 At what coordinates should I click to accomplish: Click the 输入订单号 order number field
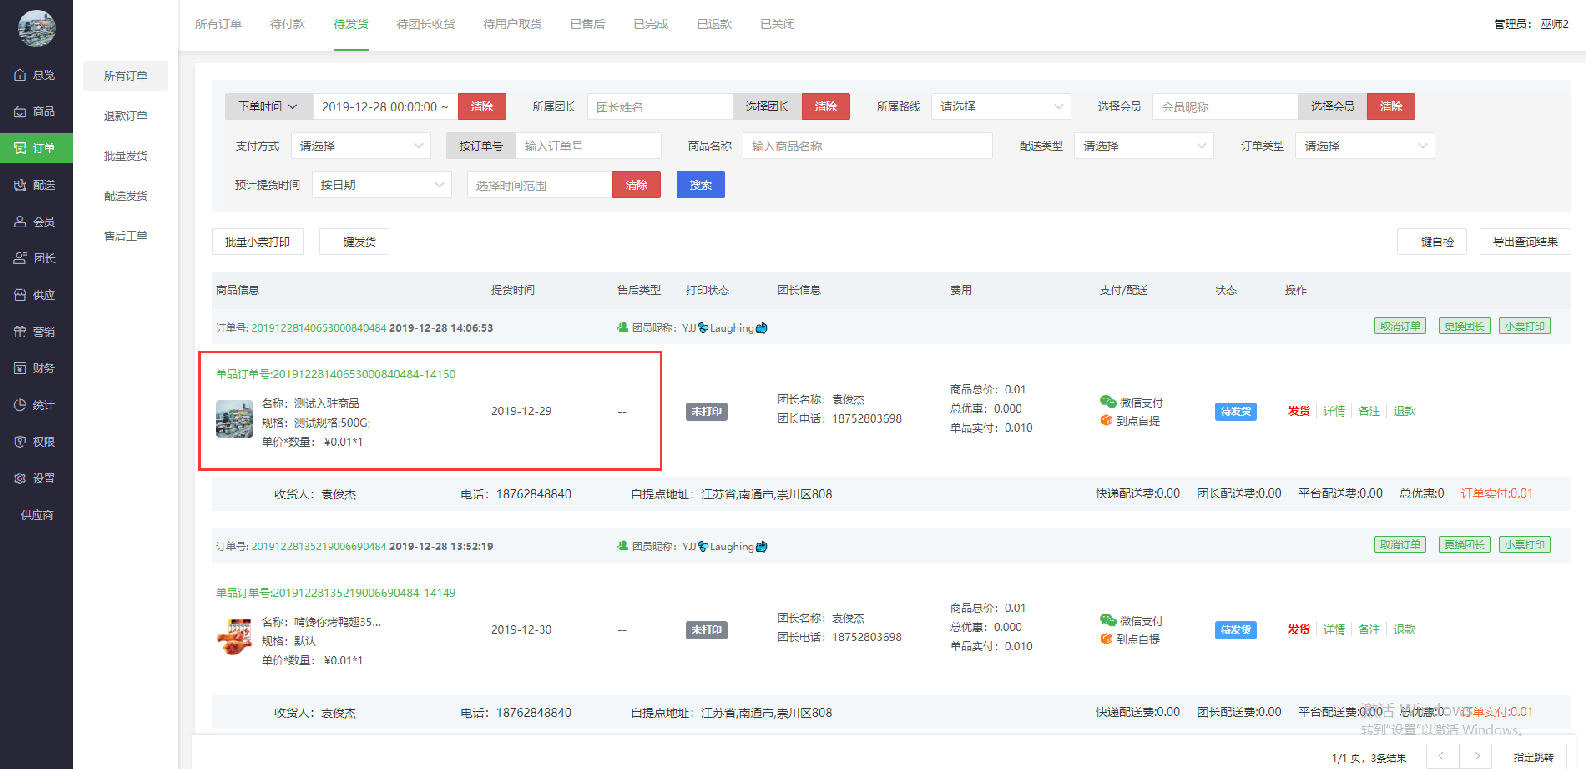tap(588, 146)
